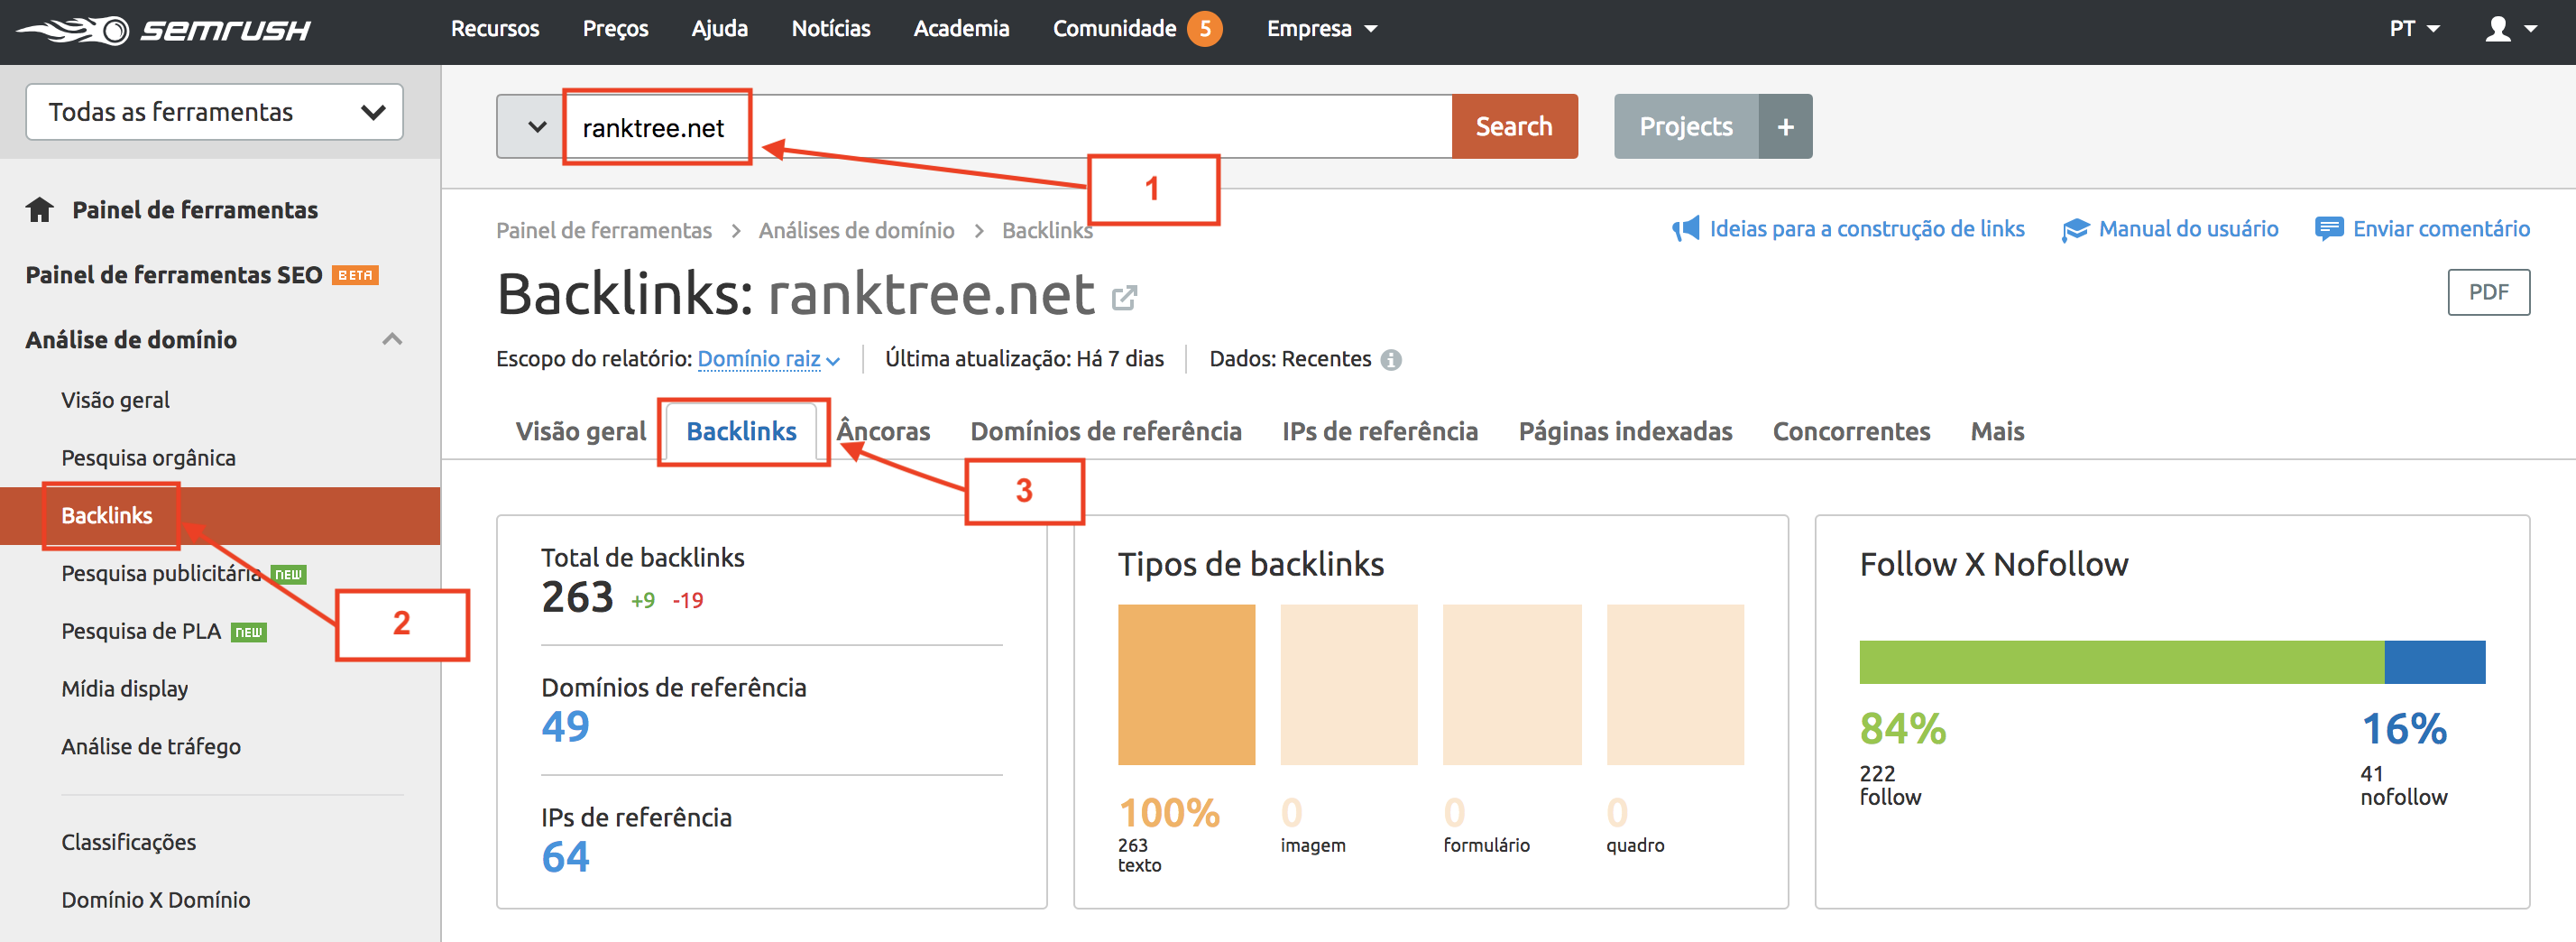The width and height of the screenshot is (2576, 942).
Task: Click the comment bubble feedback icon
Action: click(2328, 229)
